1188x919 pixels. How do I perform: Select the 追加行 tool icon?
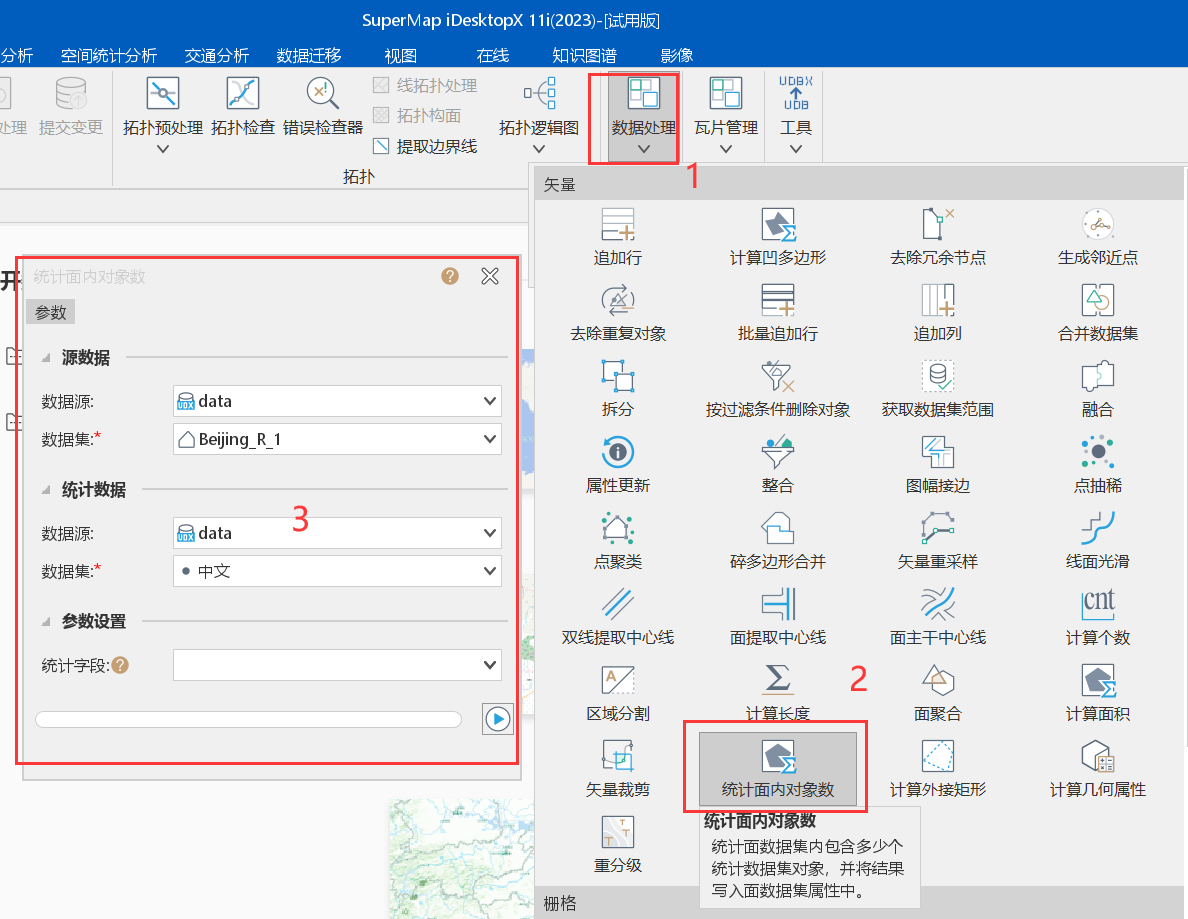tap(617, 225)
